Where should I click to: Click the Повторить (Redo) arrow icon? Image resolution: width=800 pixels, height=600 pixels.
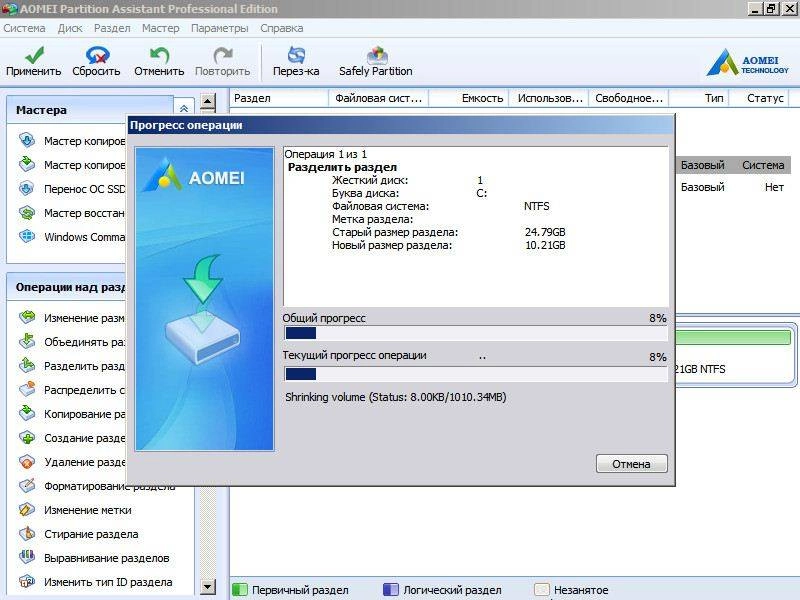tap(223, 55)
